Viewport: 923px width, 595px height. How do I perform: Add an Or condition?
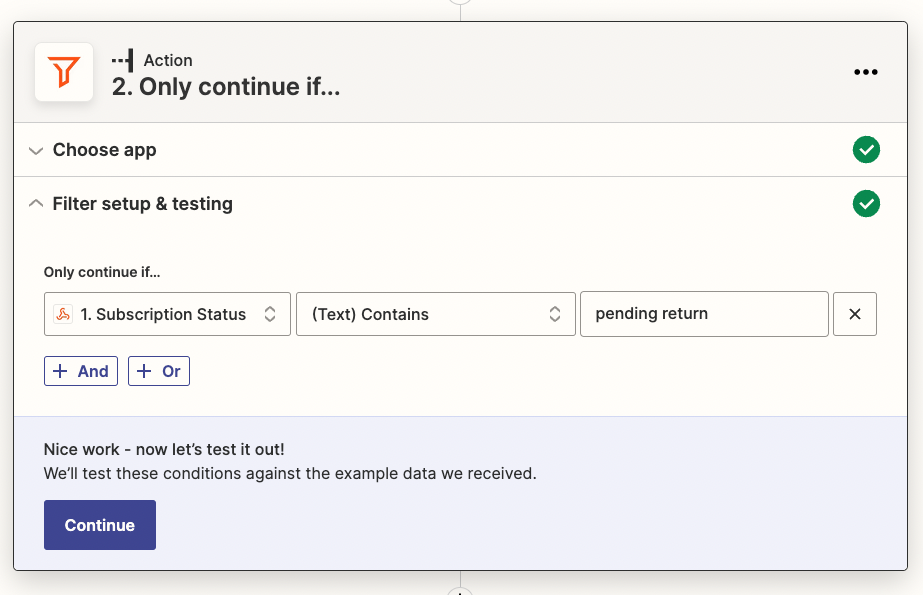159,371
